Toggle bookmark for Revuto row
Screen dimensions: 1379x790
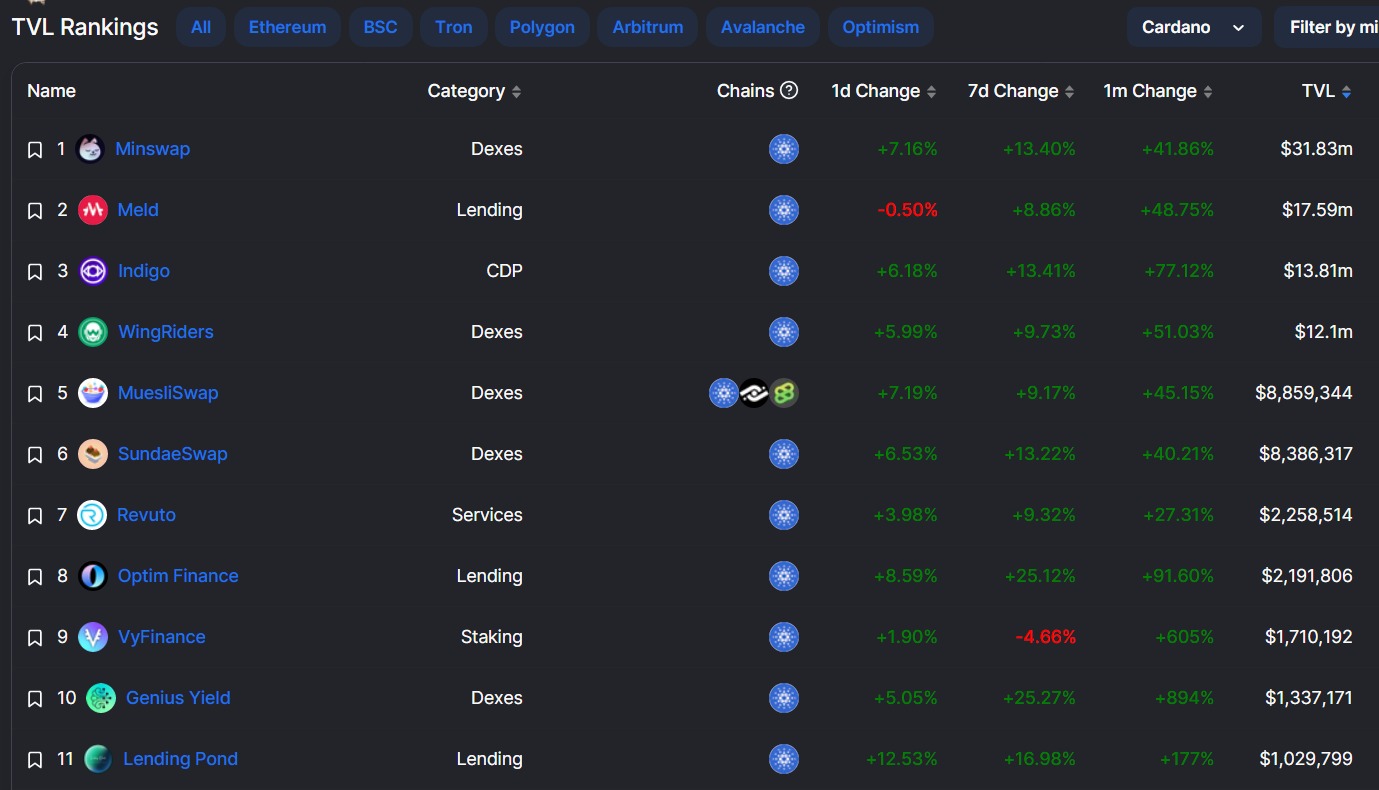click(35, 516)
